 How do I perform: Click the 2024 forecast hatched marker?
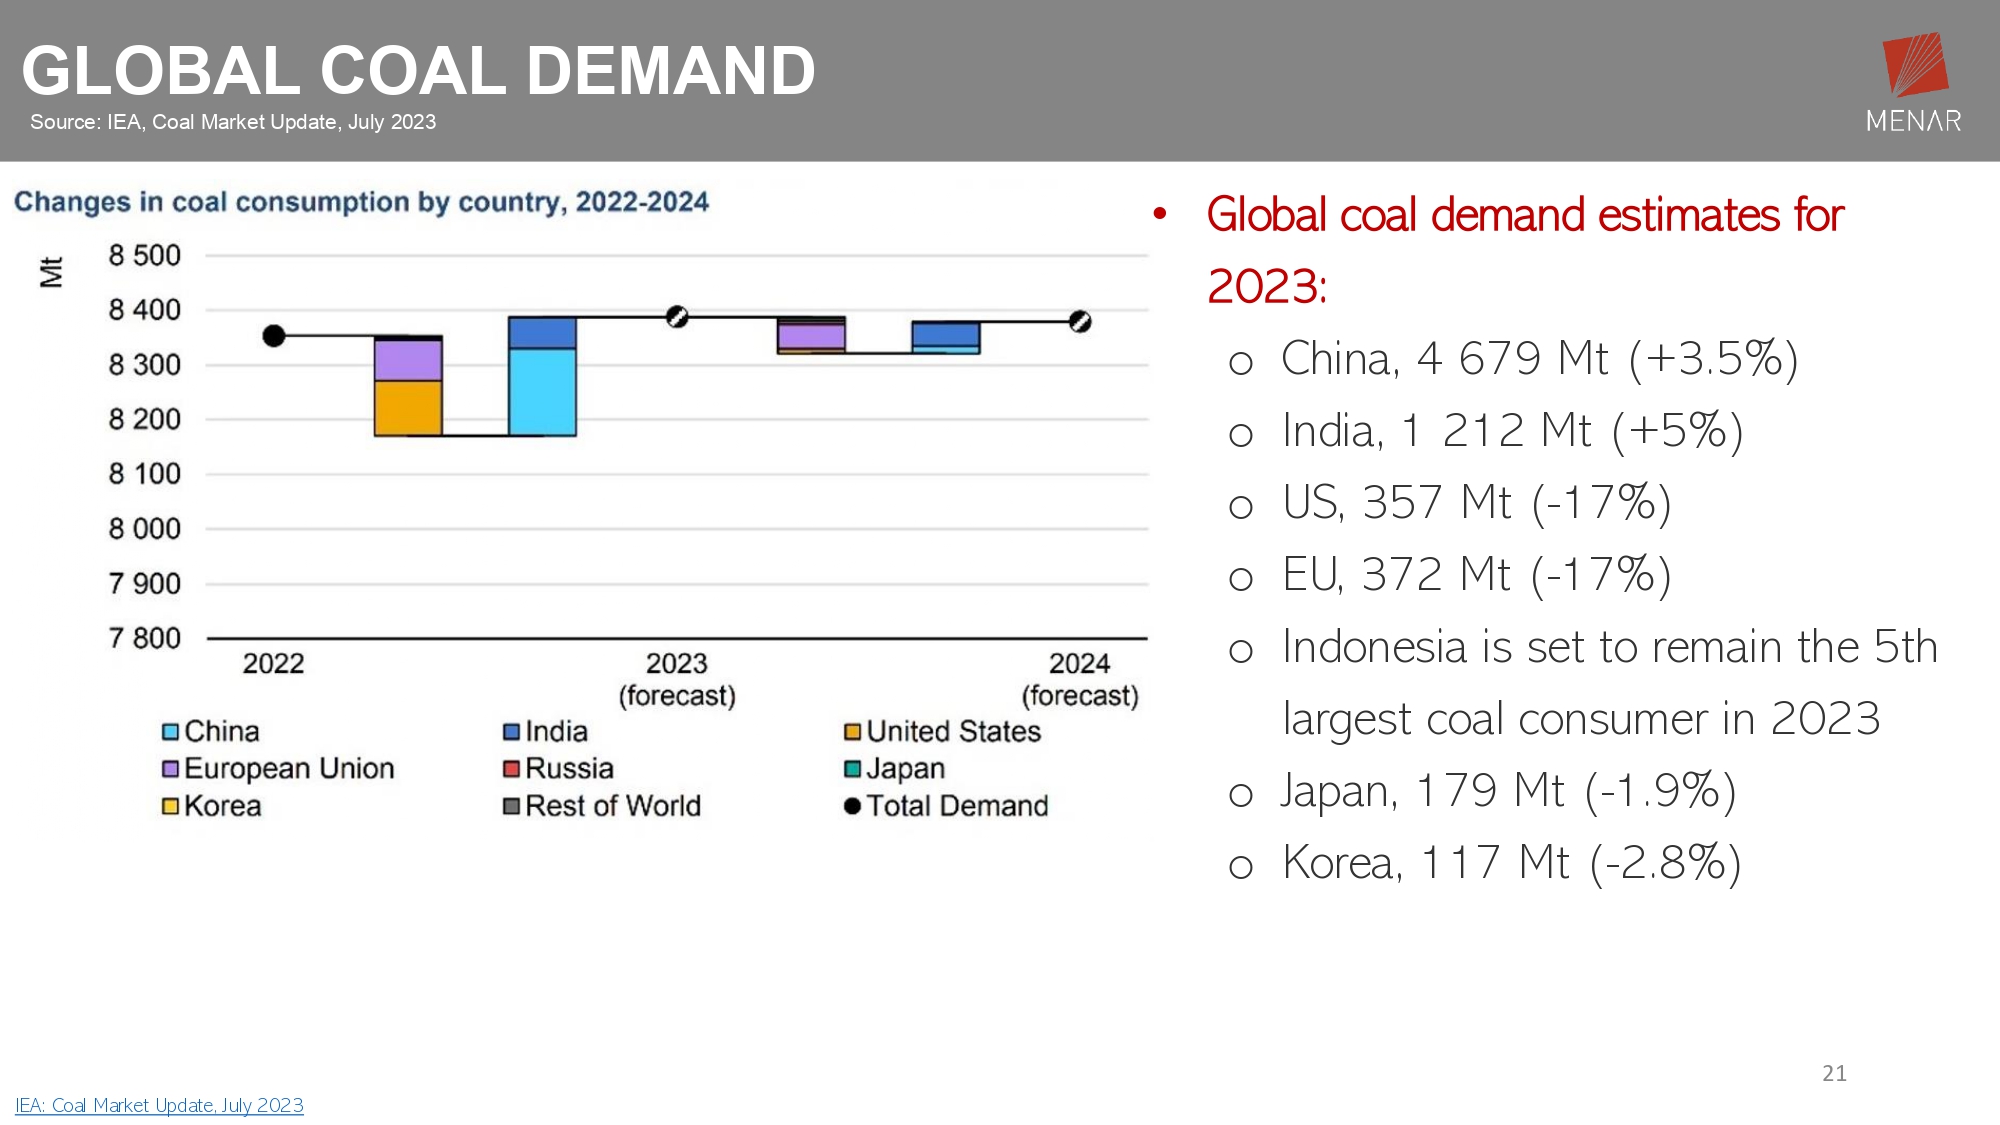coord(1080,322)
